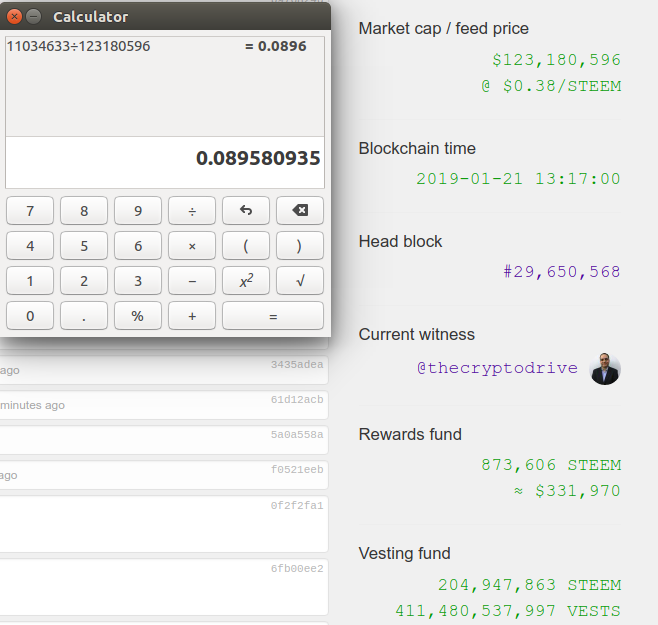Click the Market cap / feed price heading

click(x=444, y=29)
